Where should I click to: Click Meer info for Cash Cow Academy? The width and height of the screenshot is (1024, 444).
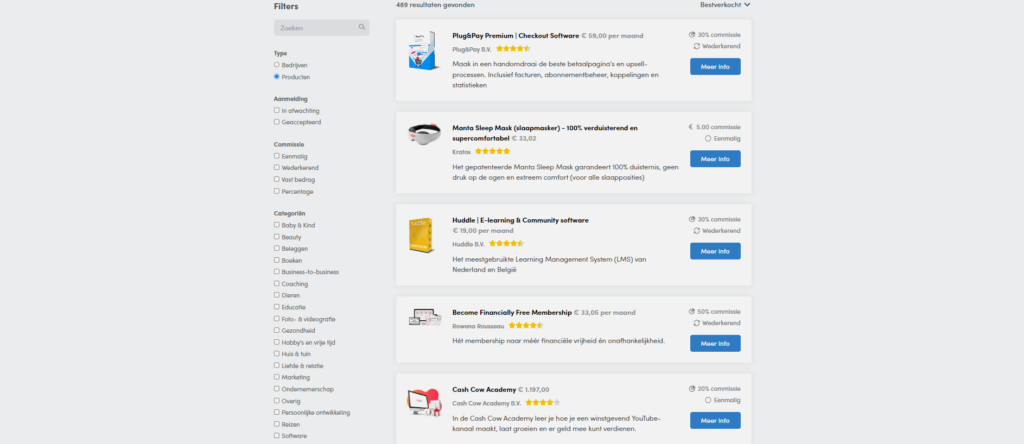click(x=715, y=420)
